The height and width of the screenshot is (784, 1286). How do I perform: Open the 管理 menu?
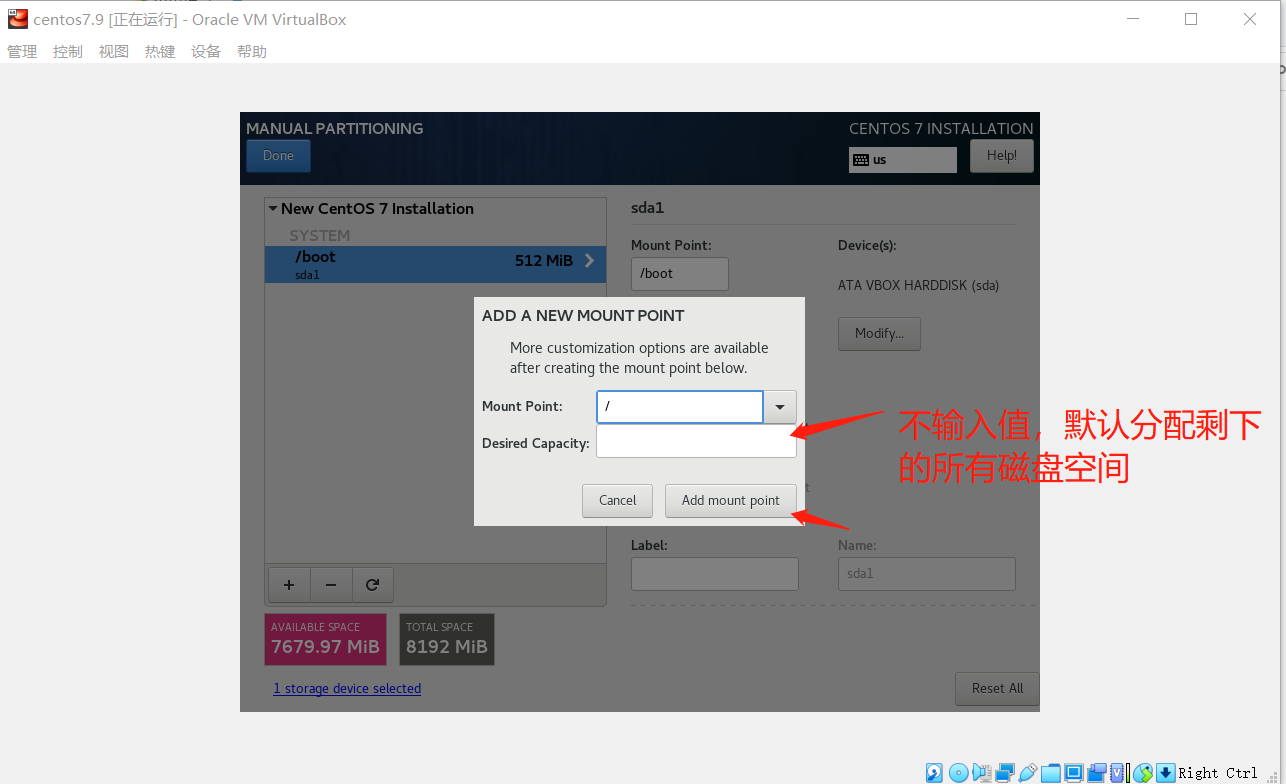[x=22, y=52]
